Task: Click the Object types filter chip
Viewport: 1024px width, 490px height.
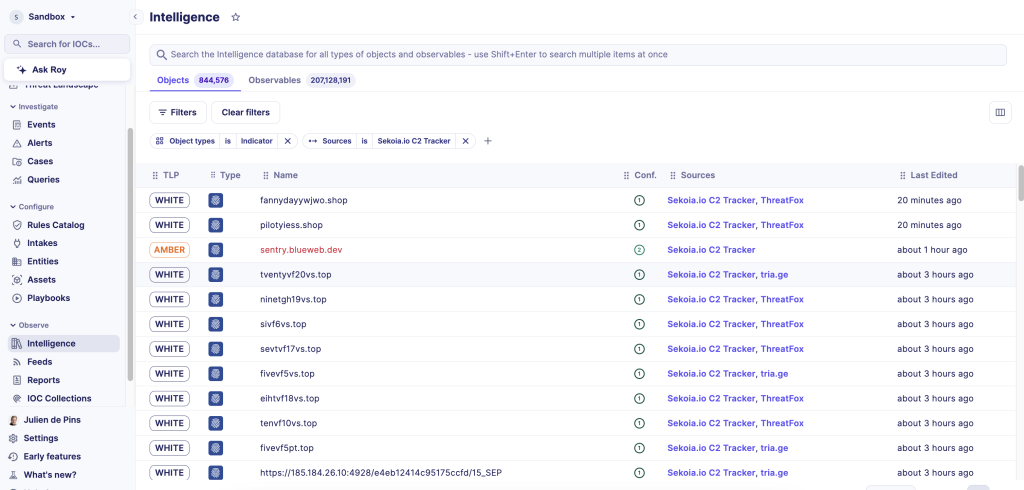Action: pos(185,141)
